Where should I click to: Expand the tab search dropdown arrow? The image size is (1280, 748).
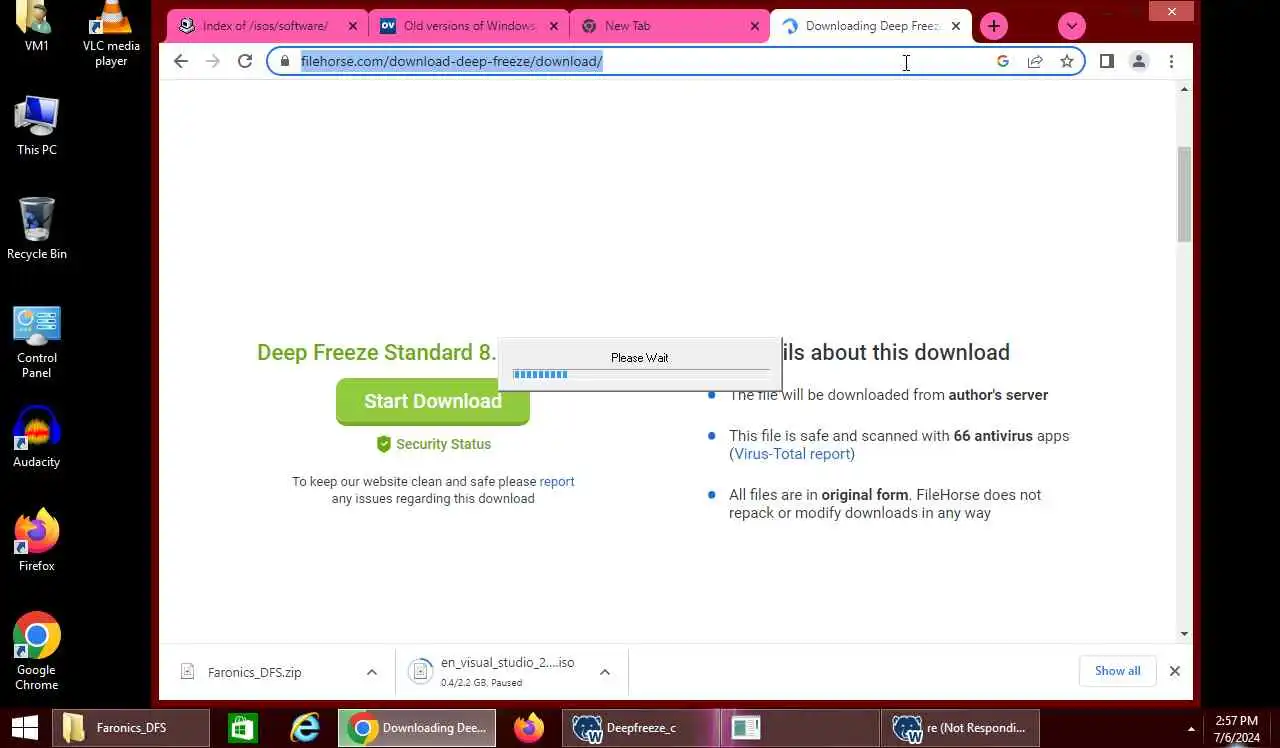1071,26
